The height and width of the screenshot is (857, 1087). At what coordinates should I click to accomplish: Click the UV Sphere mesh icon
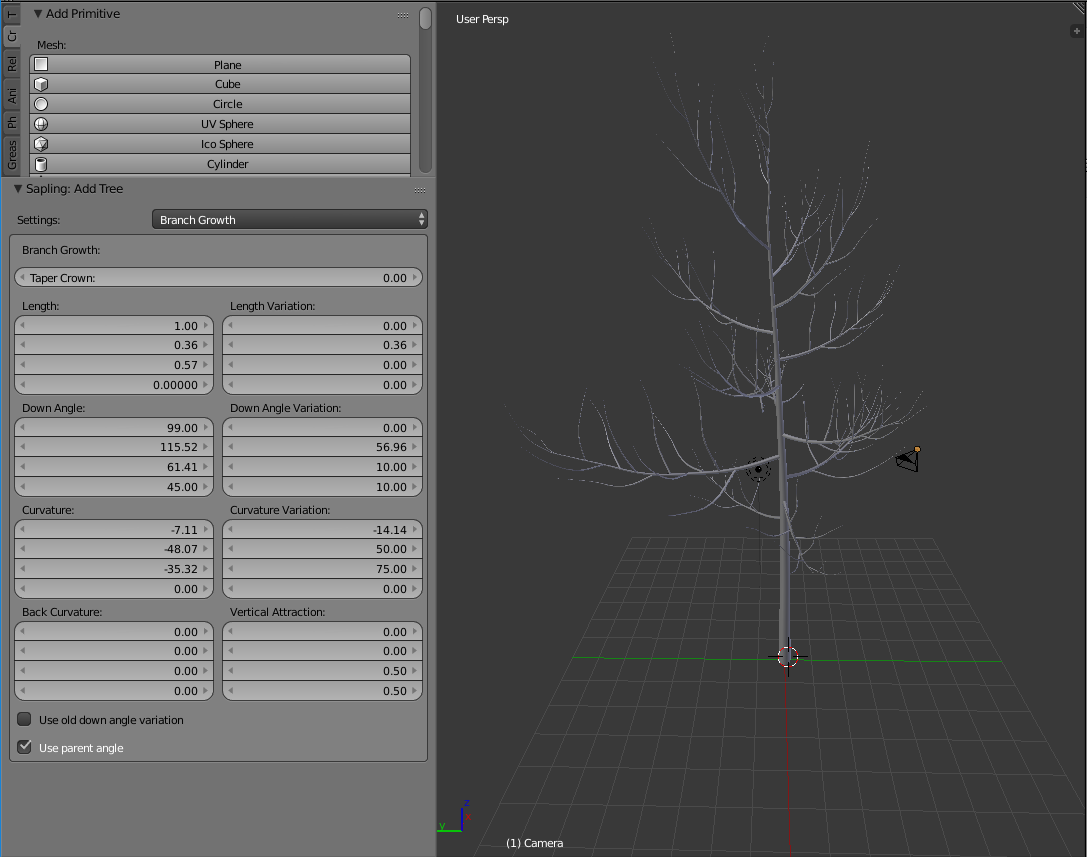(x=42, y=124)
